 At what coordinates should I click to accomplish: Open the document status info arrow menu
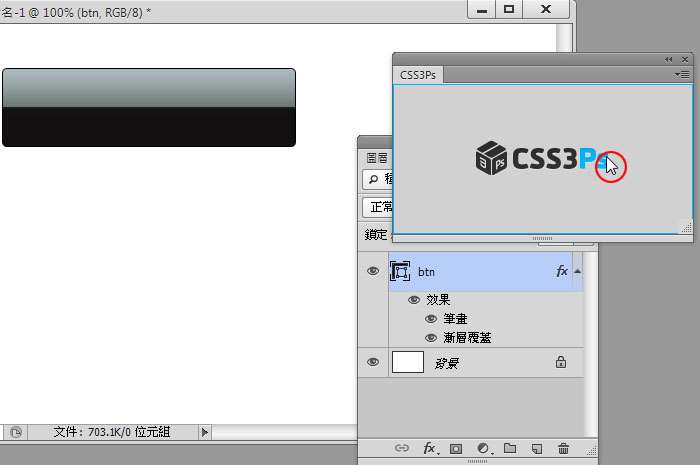pyautogui.click(x=204, y=432)
